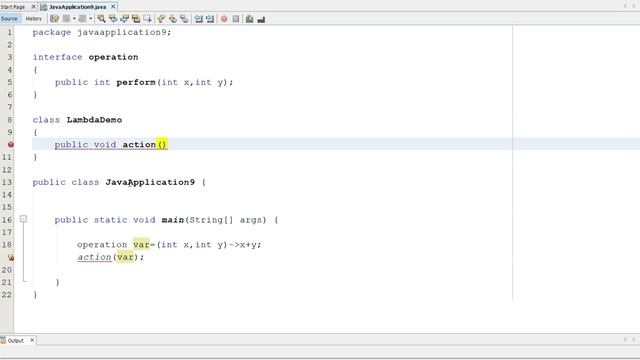Close the Start Page tab

(33, 7)
